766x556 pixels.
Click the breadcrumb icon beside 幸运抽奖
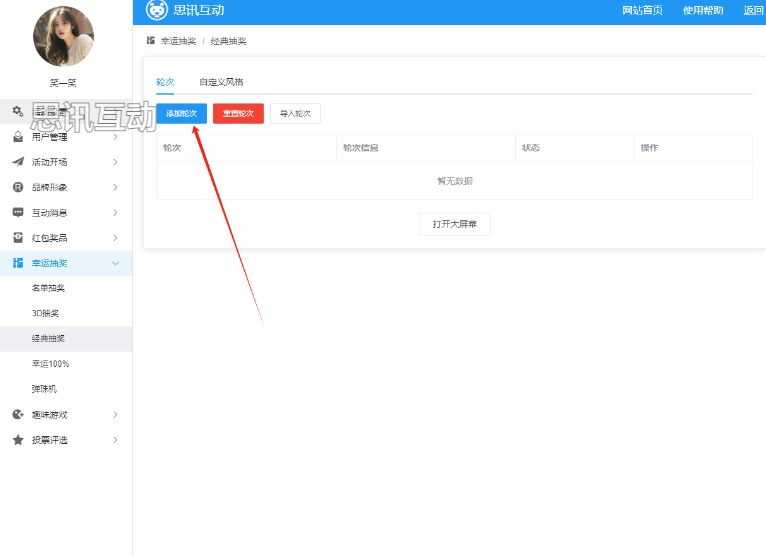150,41
